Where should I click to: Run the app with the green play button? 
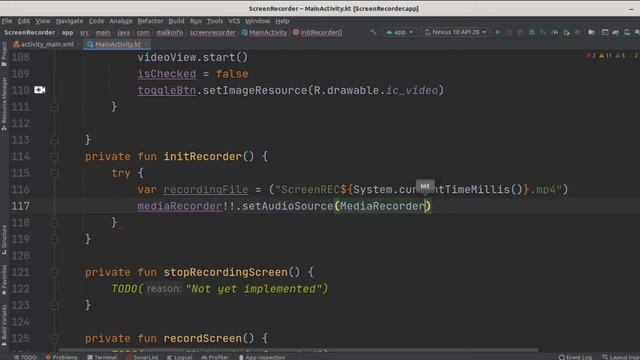click(x=498, y=32)
